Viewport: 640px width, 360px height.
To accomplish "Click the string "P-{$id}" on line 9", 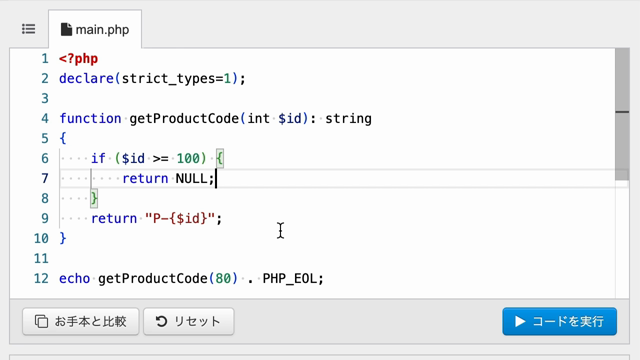I will [180, 218].
